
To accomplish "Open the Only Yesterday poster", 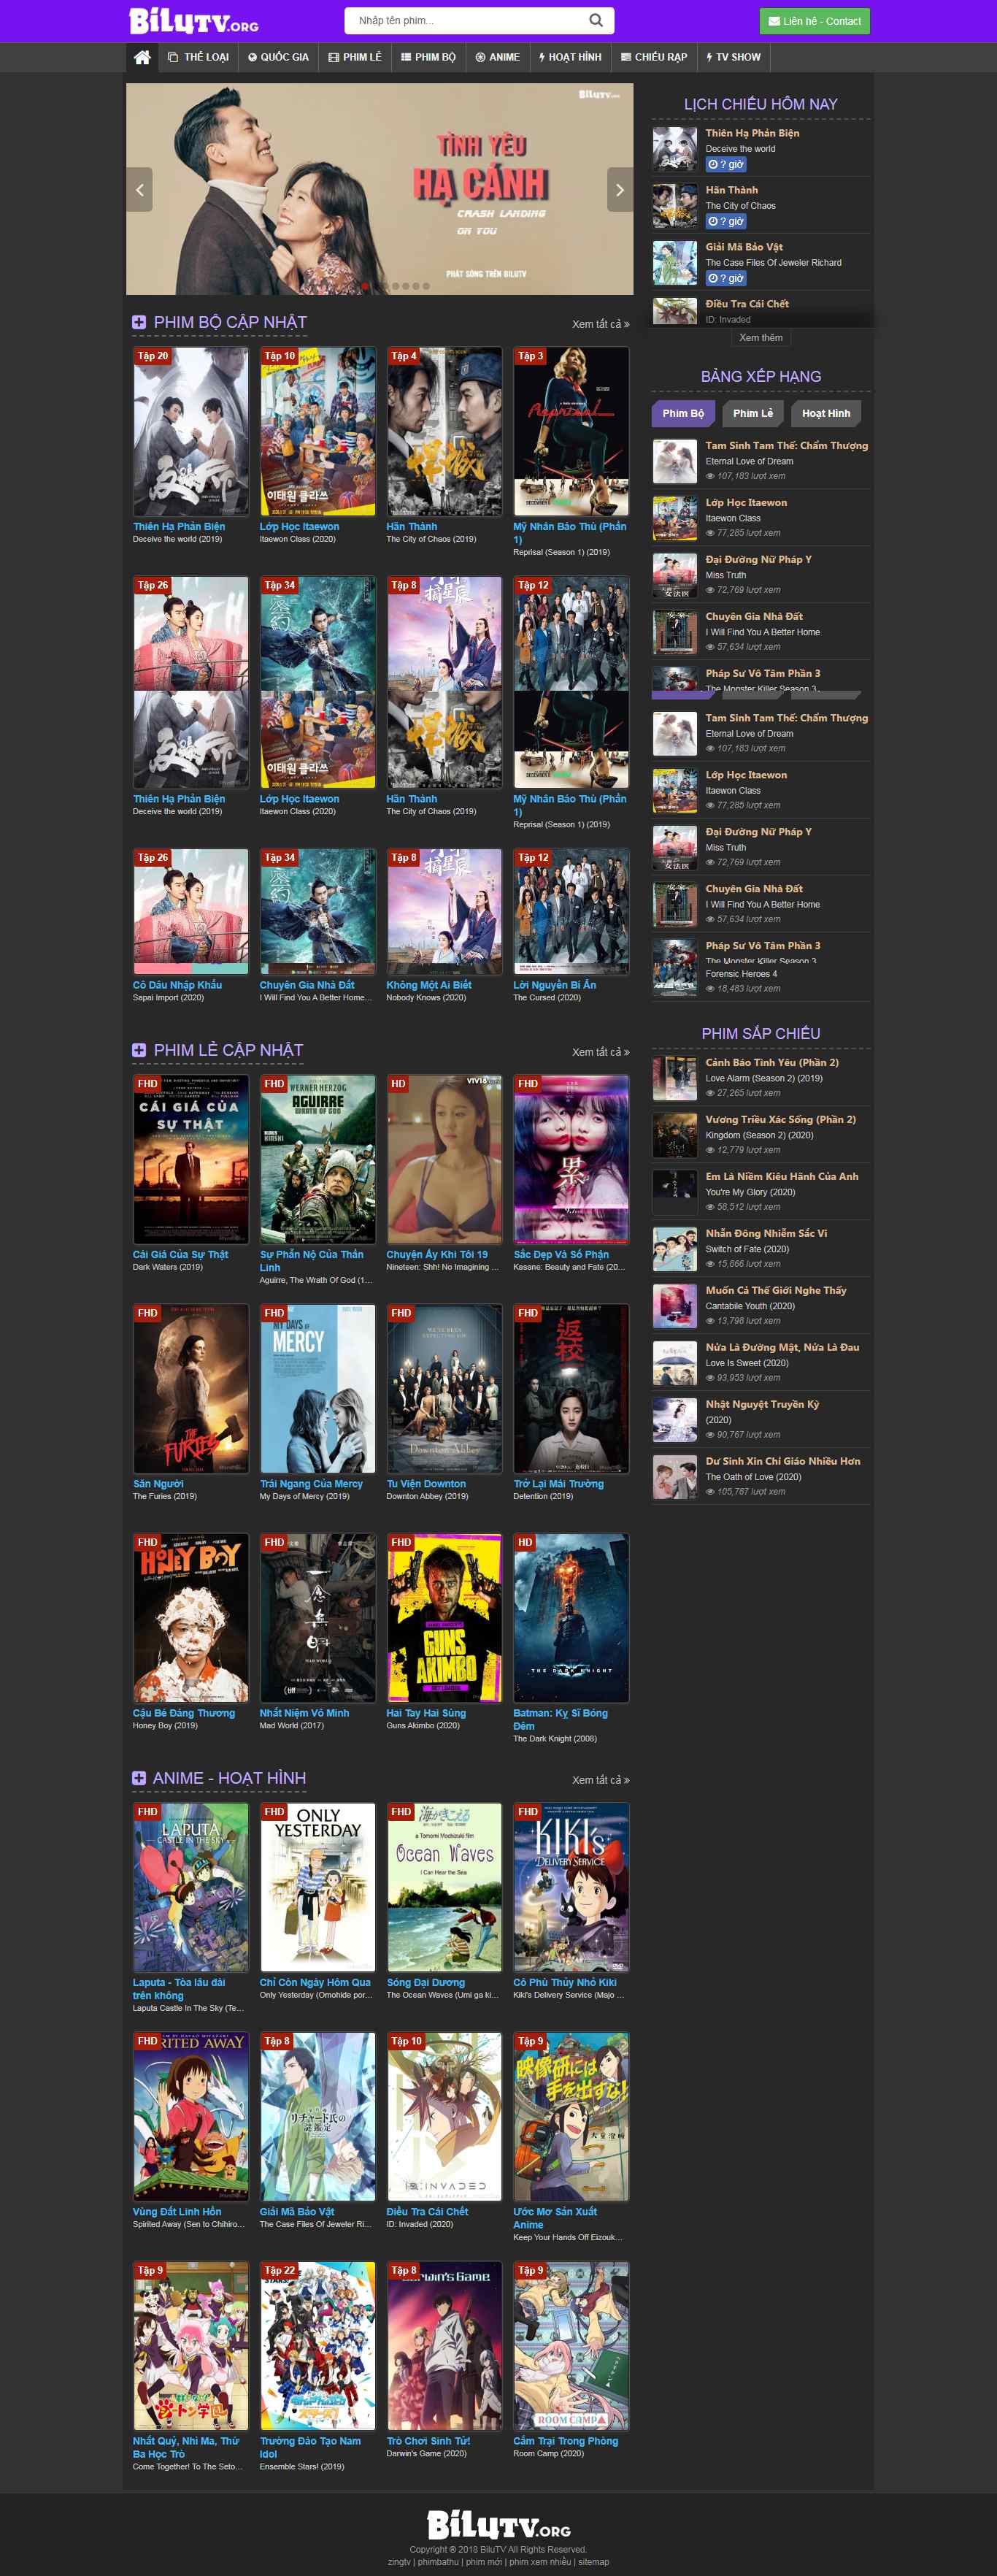I will pos(318,1887).
